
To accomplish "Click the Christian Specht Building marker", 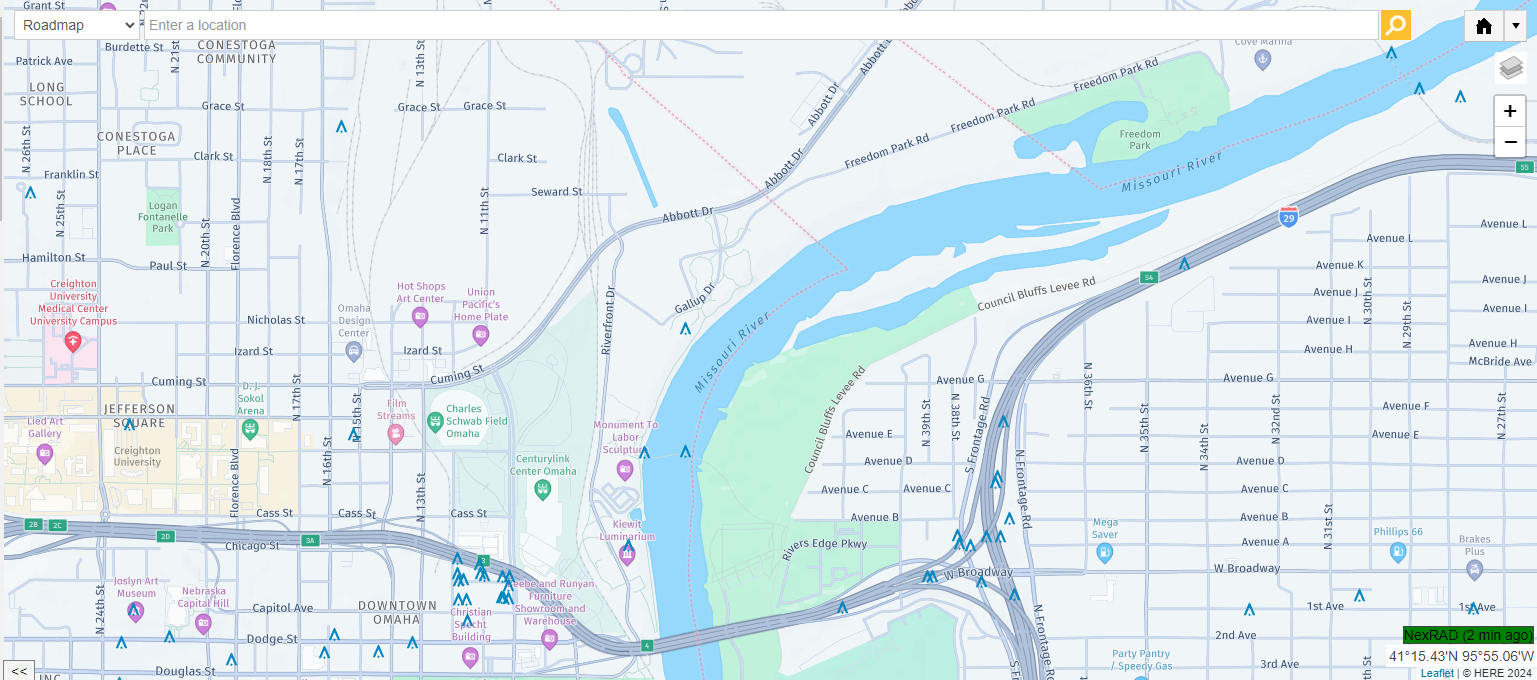I will click(x=470, y=657).
